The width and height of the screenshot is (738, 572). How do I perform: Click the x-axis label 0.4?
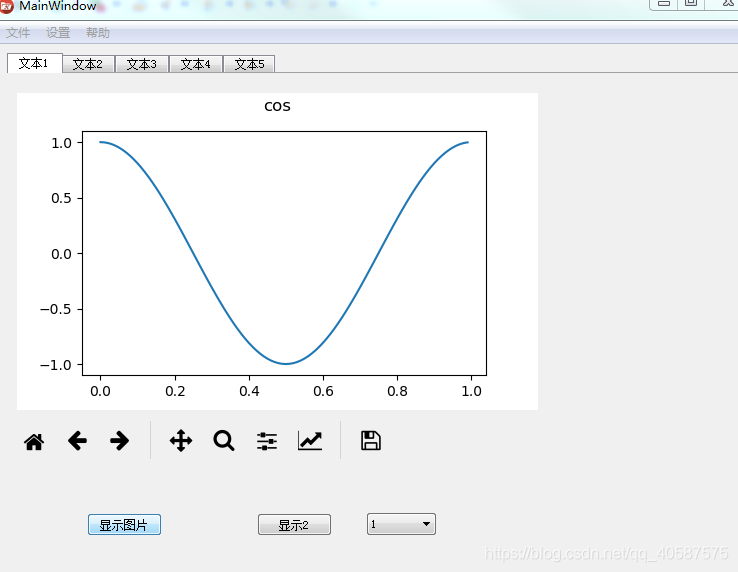pos(249,391)
